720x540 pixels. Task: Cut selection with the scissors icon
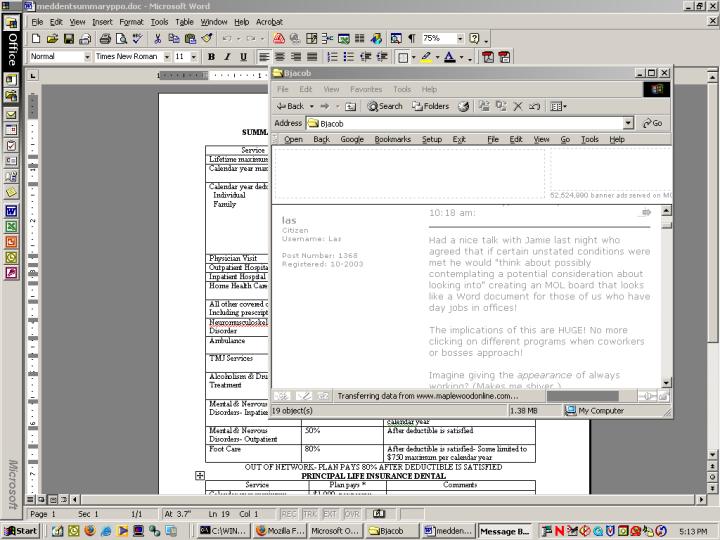pyautogui.click(x=158, y=39)
